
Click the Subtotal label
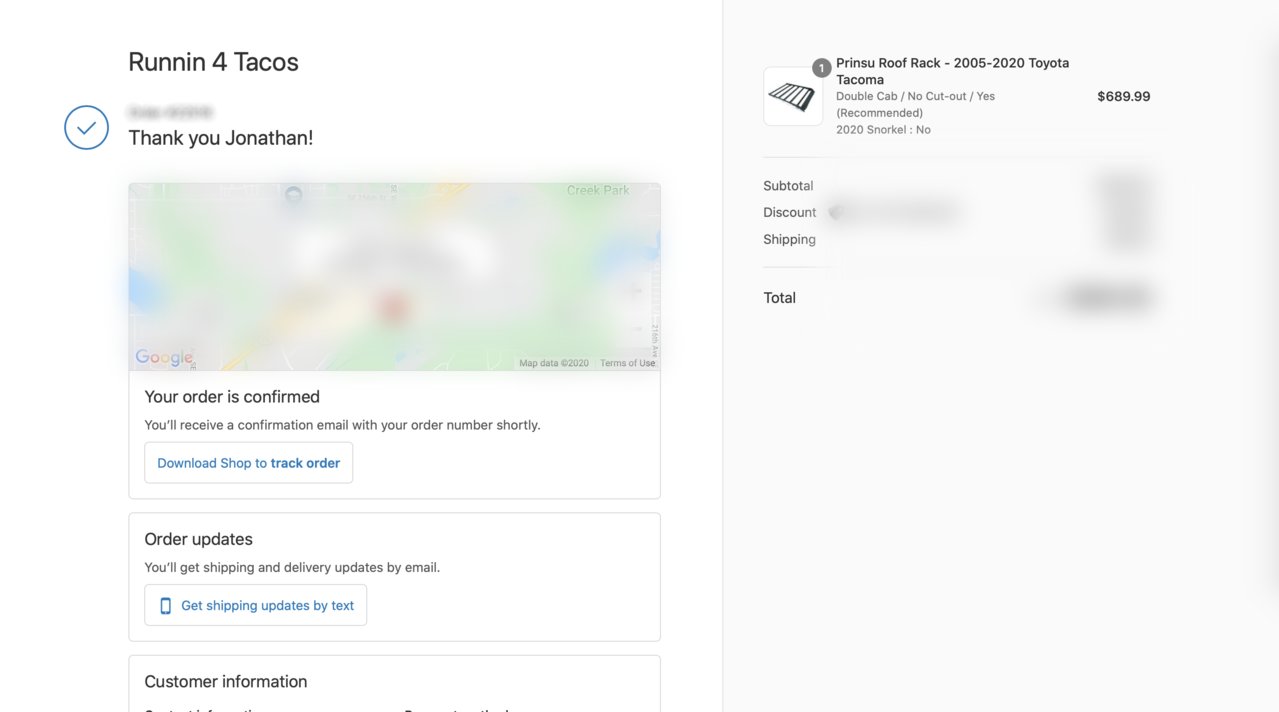point(788,186)
